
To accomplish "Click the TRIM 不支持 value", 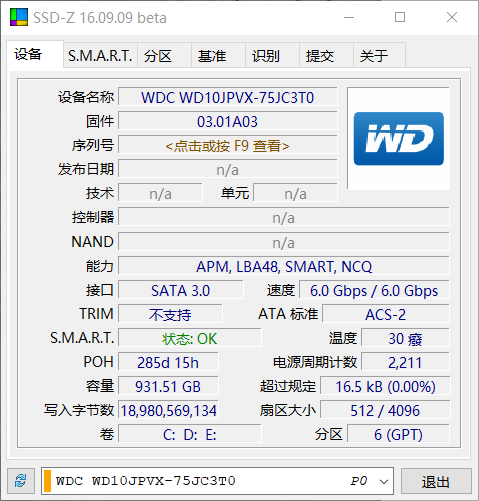I will coord(170,314).
